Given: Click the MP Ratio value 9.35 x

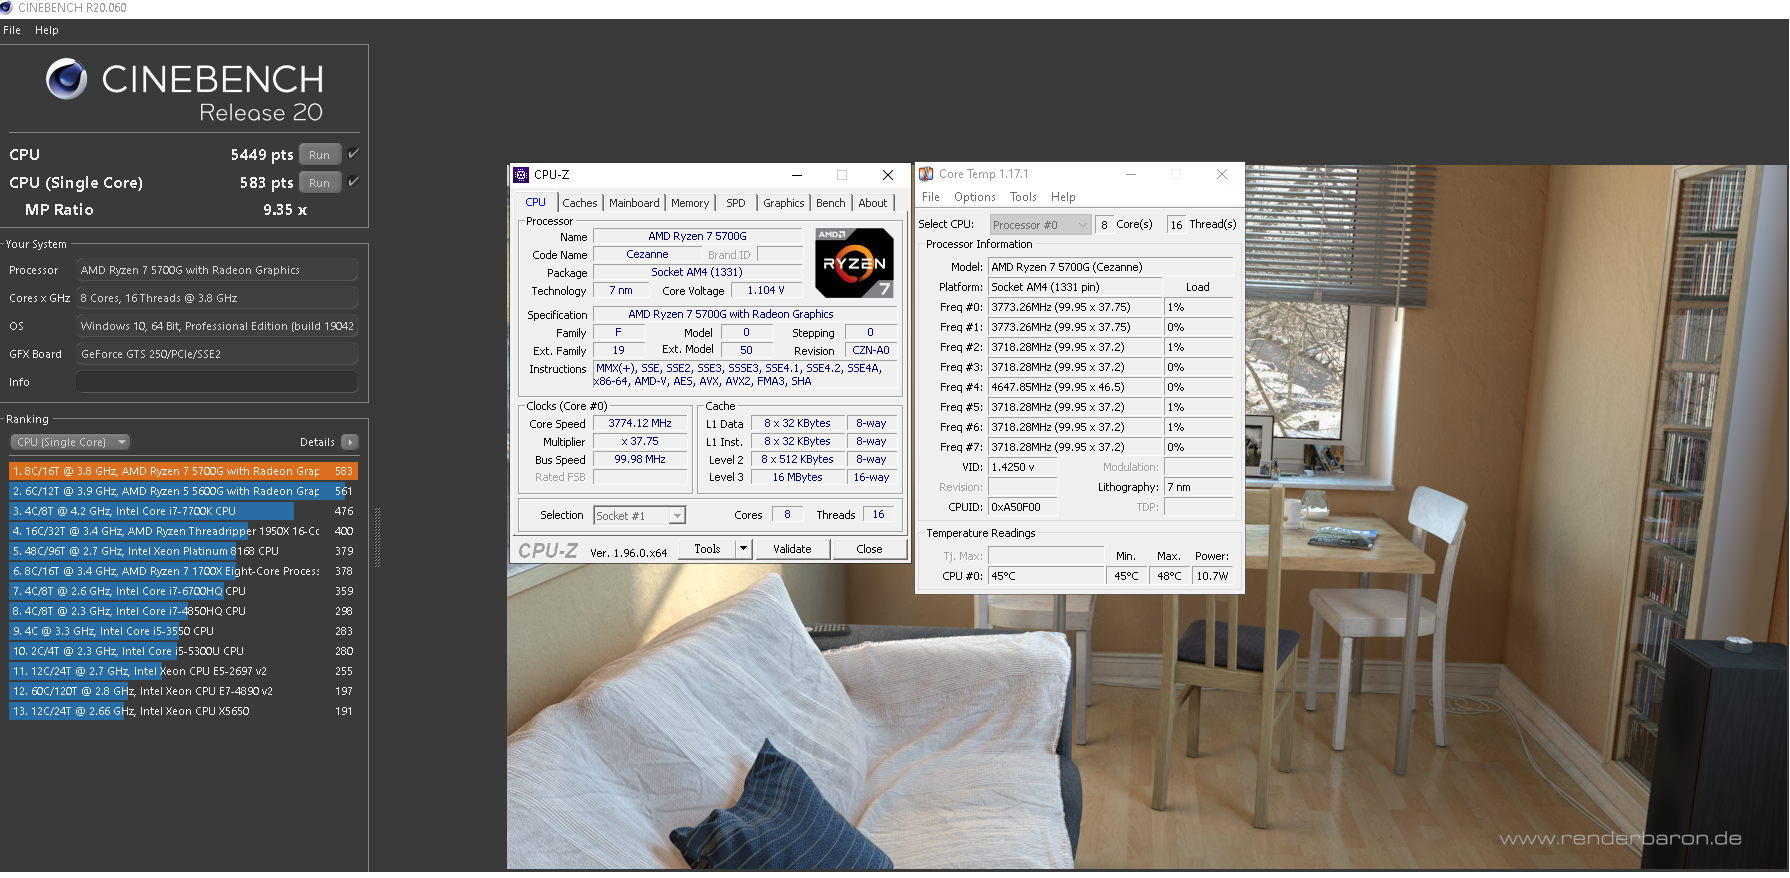Looking at the screenshot, I should 285,210.
